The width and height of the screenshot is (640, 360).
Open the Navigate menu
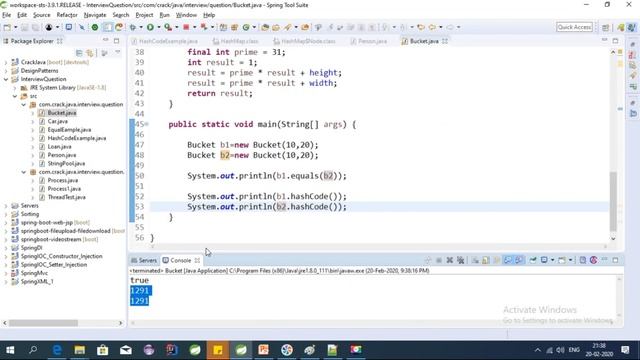click(95, 15)
